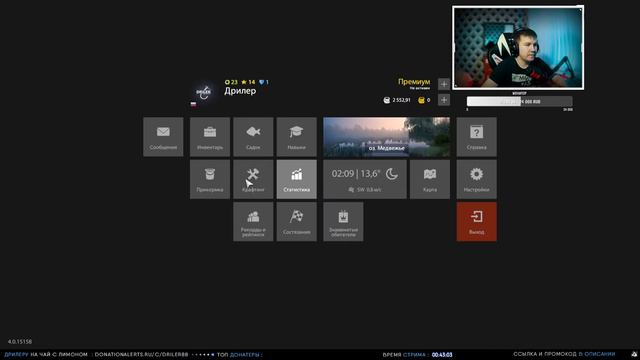Click the stream timer 00:43:03
This screenshot has height=360, width=640.
click(442, 355)
